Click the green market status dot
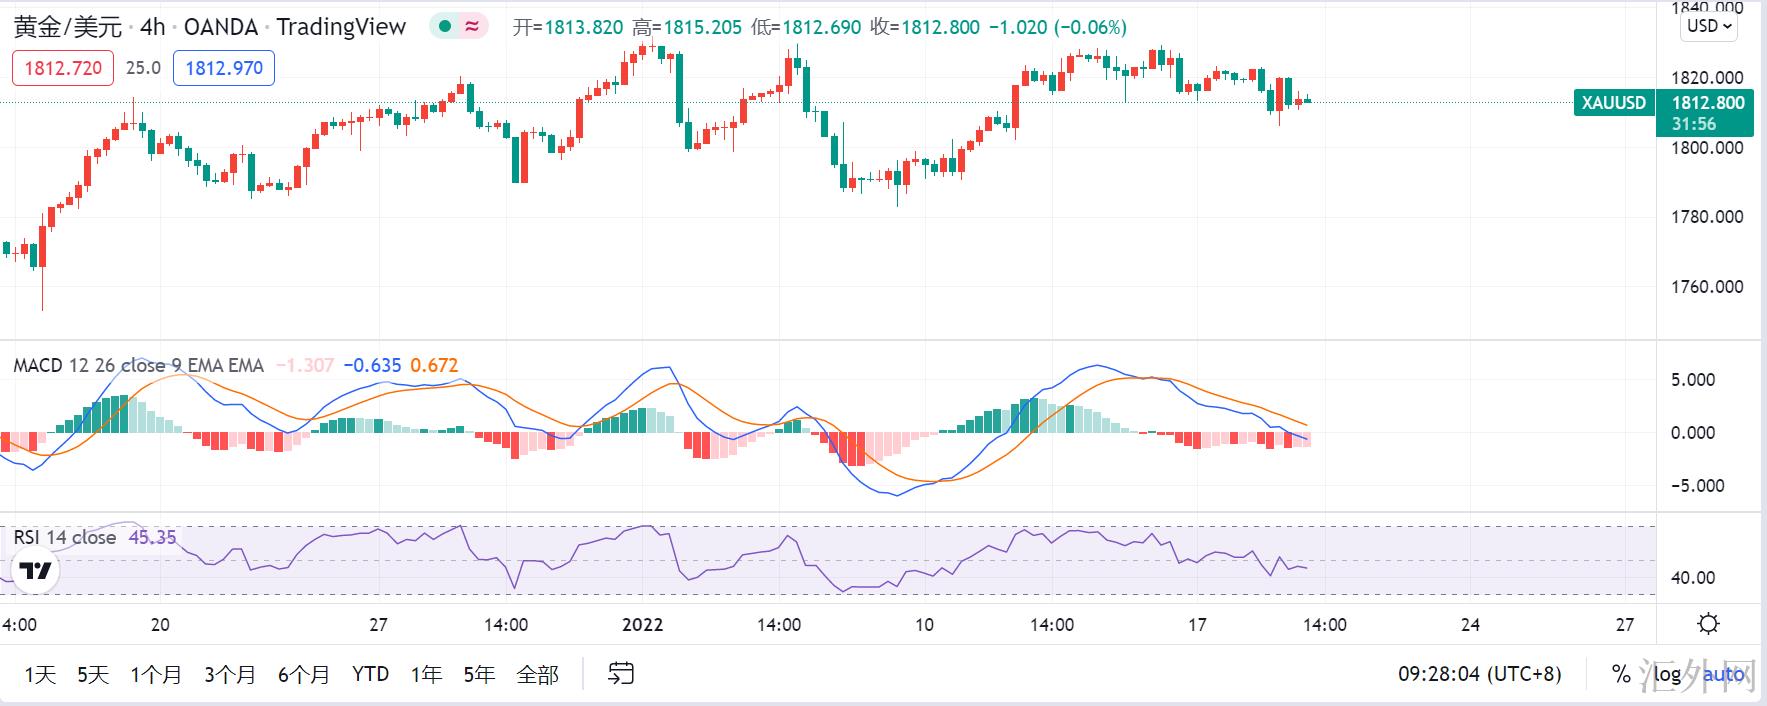Image resolution: width=1767 pixels, height=706 pixels. (445, 27)
